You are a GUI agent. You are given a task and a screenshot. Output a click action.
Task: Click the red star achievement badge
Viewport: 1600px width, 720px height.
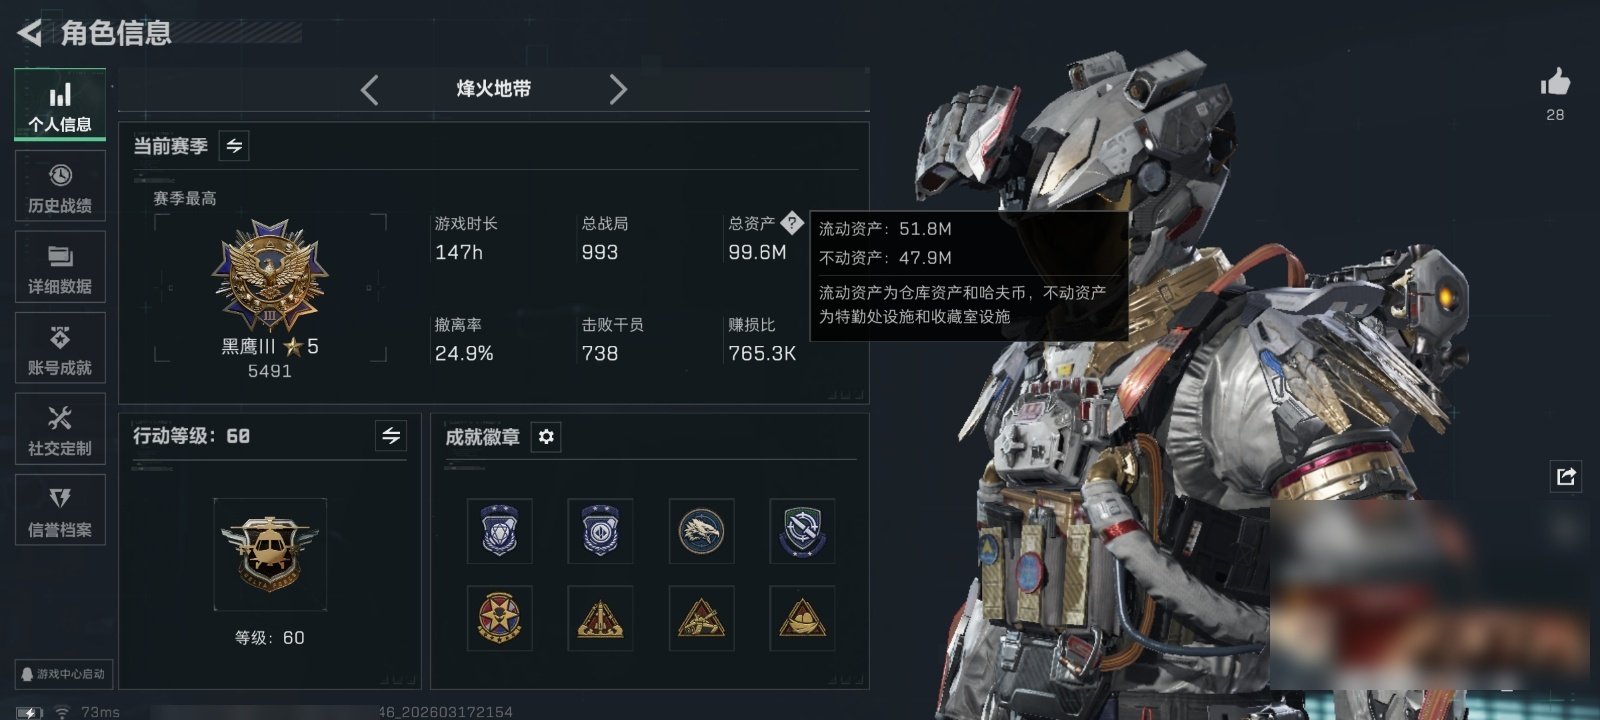pos(499,618)
